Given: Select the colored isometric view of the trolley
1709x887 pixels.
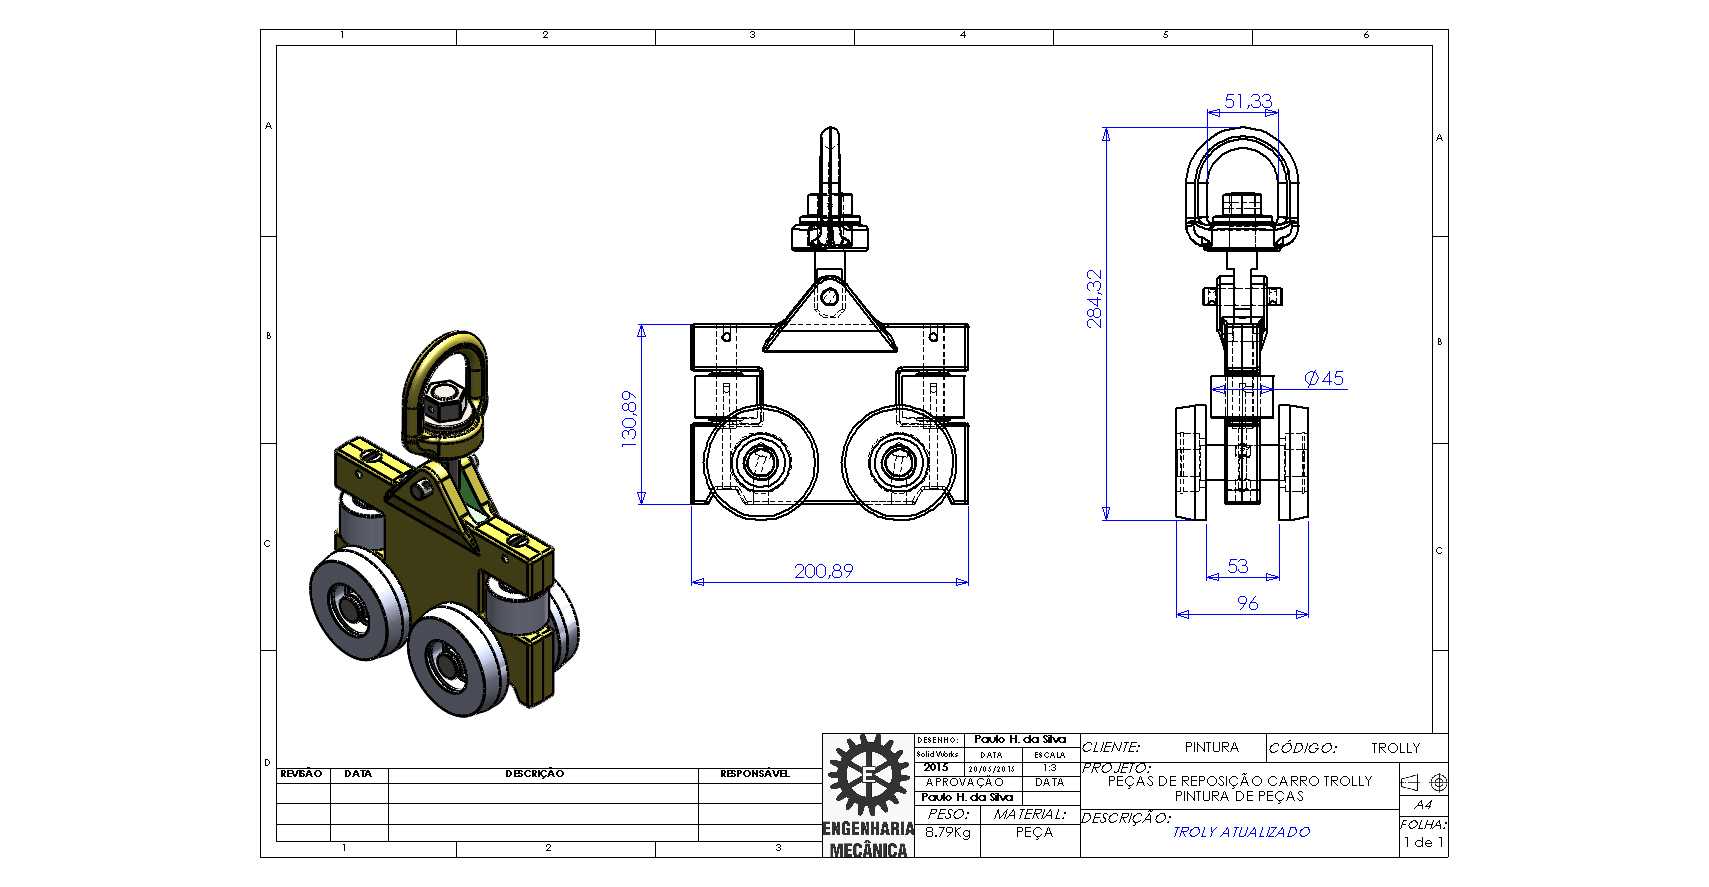Looking at the screenshot, I should pyautogui.click(x=444, y=524).
